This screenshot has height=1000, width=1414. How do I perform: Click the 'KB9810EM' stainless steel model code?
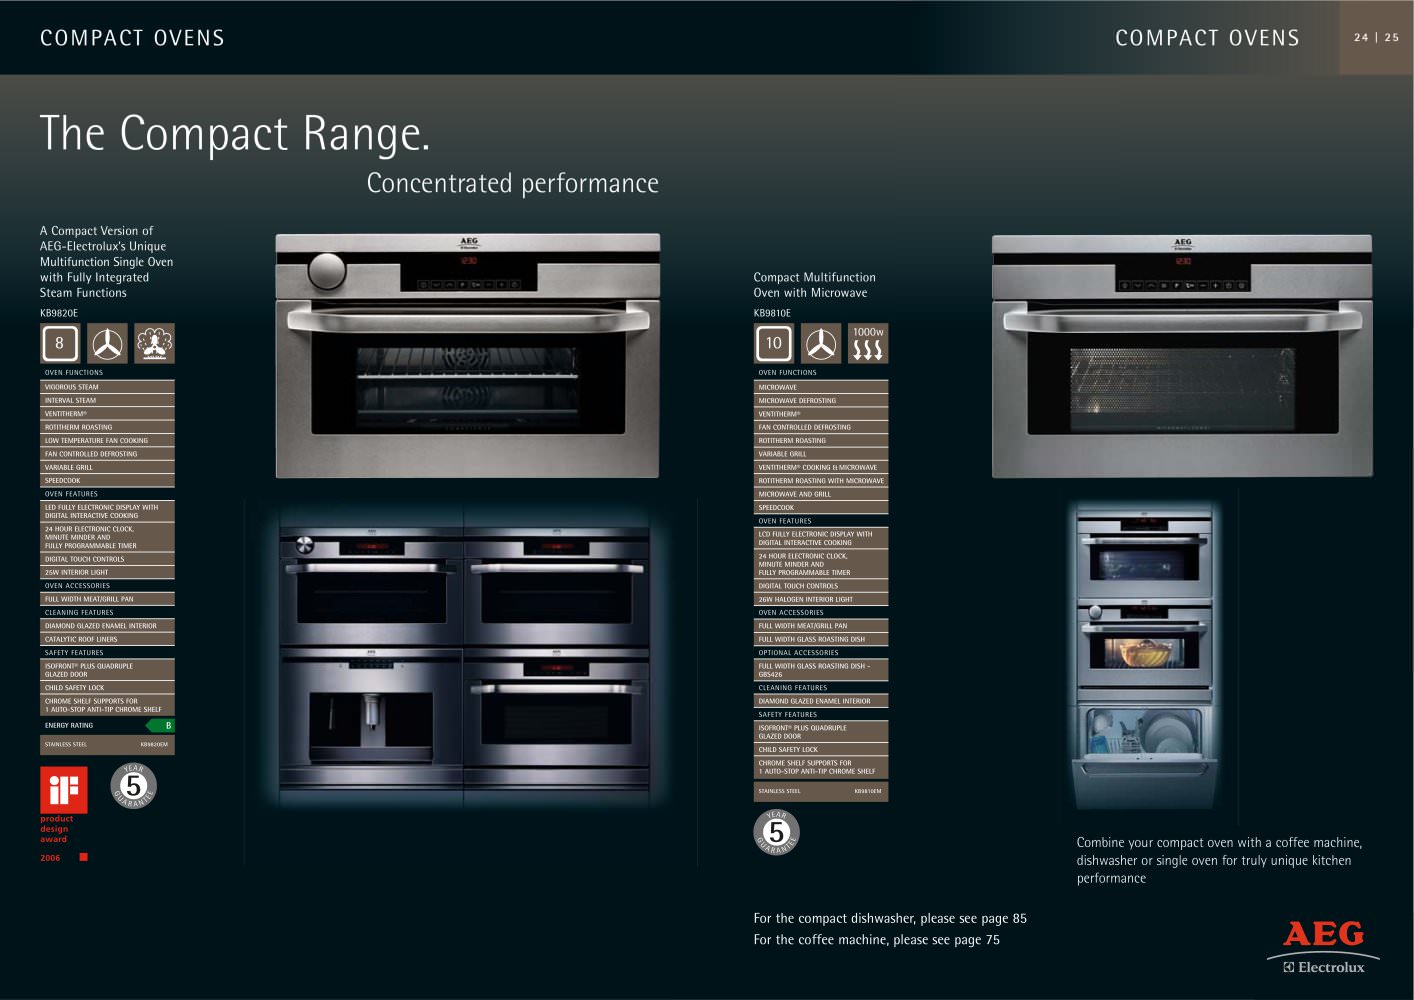coord(868,791)
